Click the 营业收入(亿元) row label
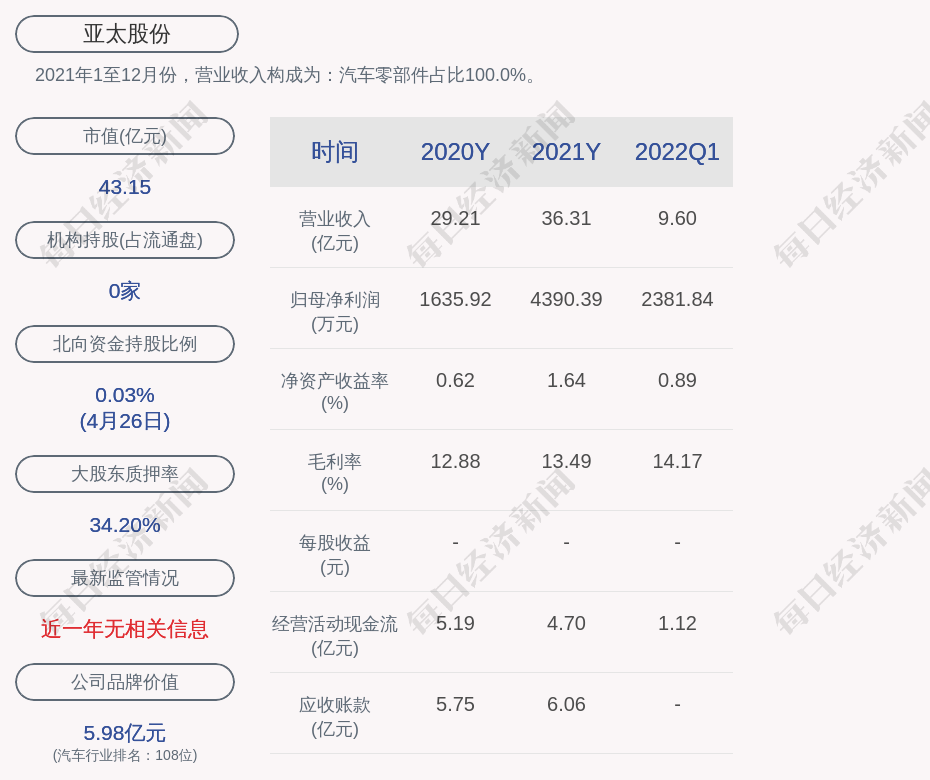This screenshot has height=780, width=930. (335, 230)
